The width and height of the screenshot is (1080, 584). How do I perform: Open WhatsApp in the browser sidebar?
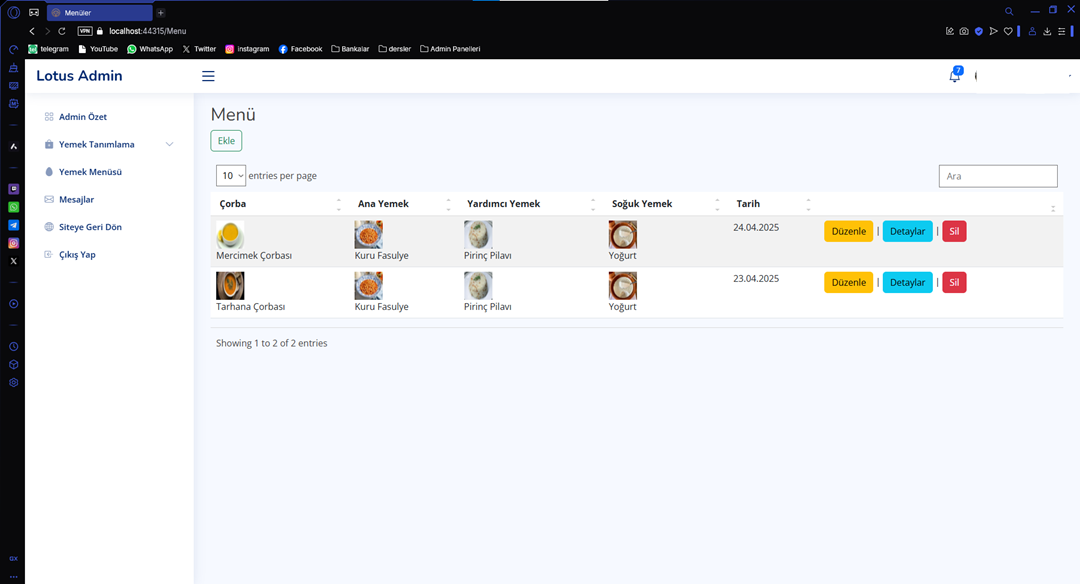(x=14, y=207)
